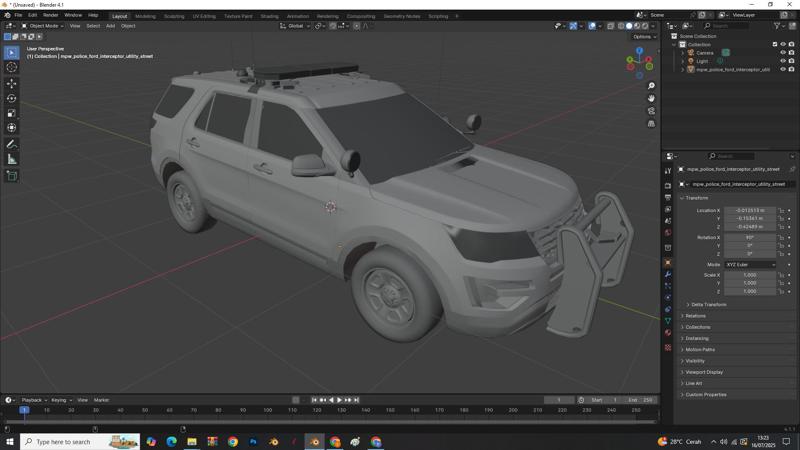Play the animation forward
800x450 pixels.
tap(339, 400)
